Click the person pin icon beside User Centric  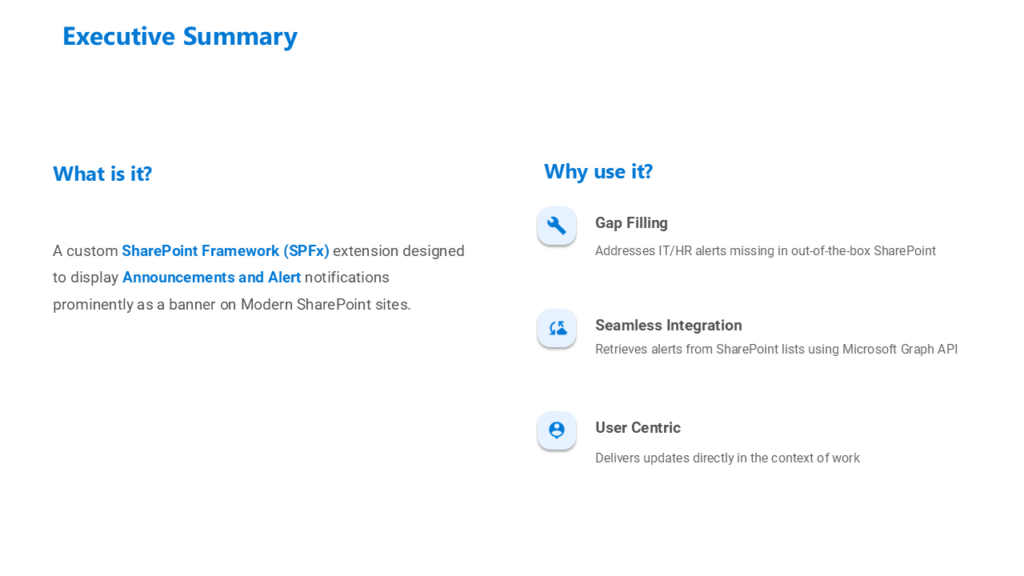pyautogui.click(x=557, y=430)
